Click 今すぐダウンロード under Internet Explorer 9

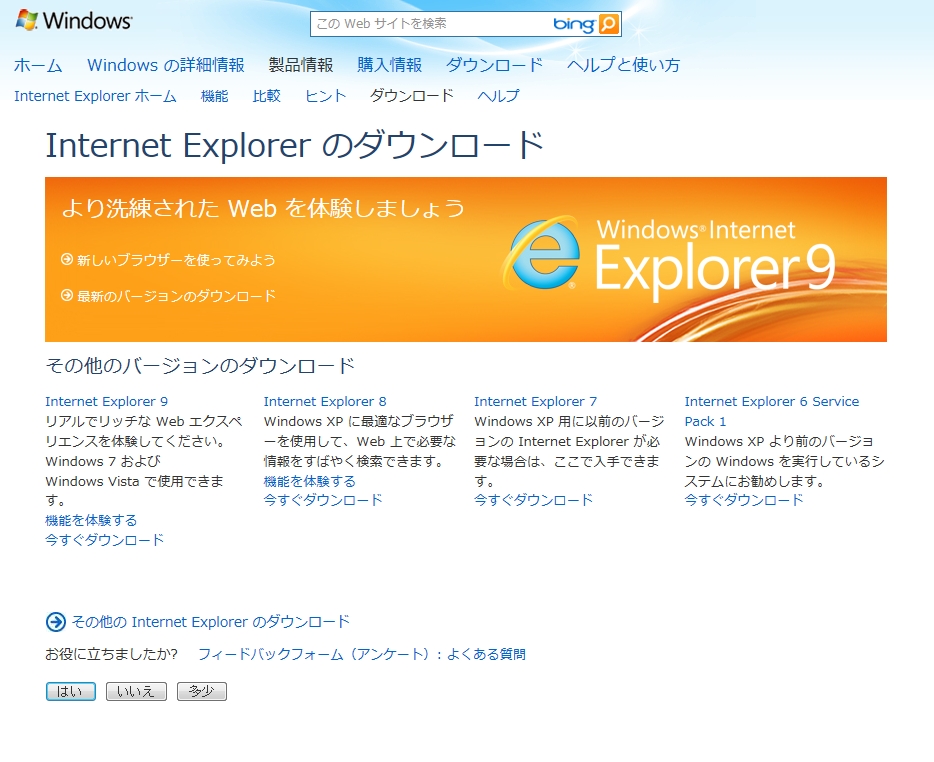tap(105, 540)
